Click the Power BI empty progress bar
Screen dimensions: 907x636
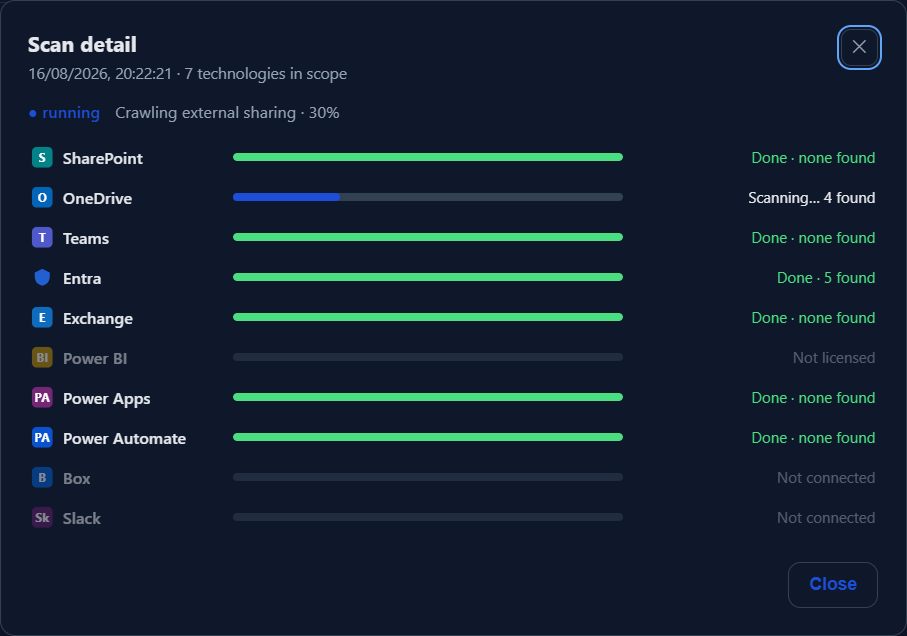427,357
